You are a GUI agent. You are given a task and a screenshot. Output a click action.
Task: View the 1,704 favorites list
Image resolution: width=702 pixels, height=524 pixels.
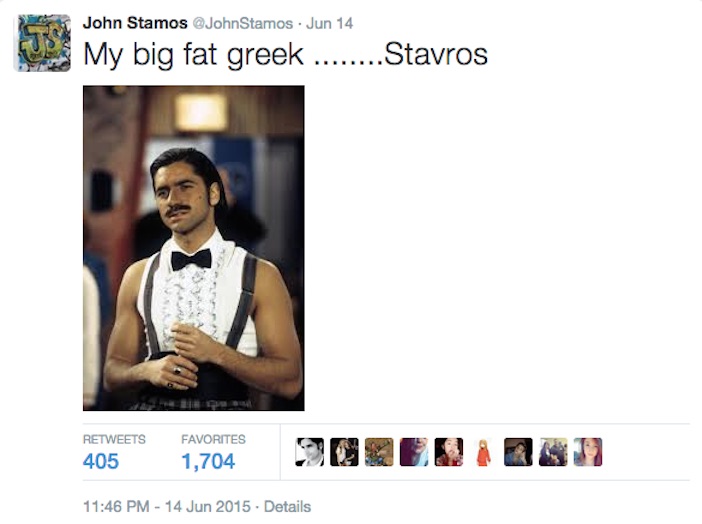click(x=208, y=461)
